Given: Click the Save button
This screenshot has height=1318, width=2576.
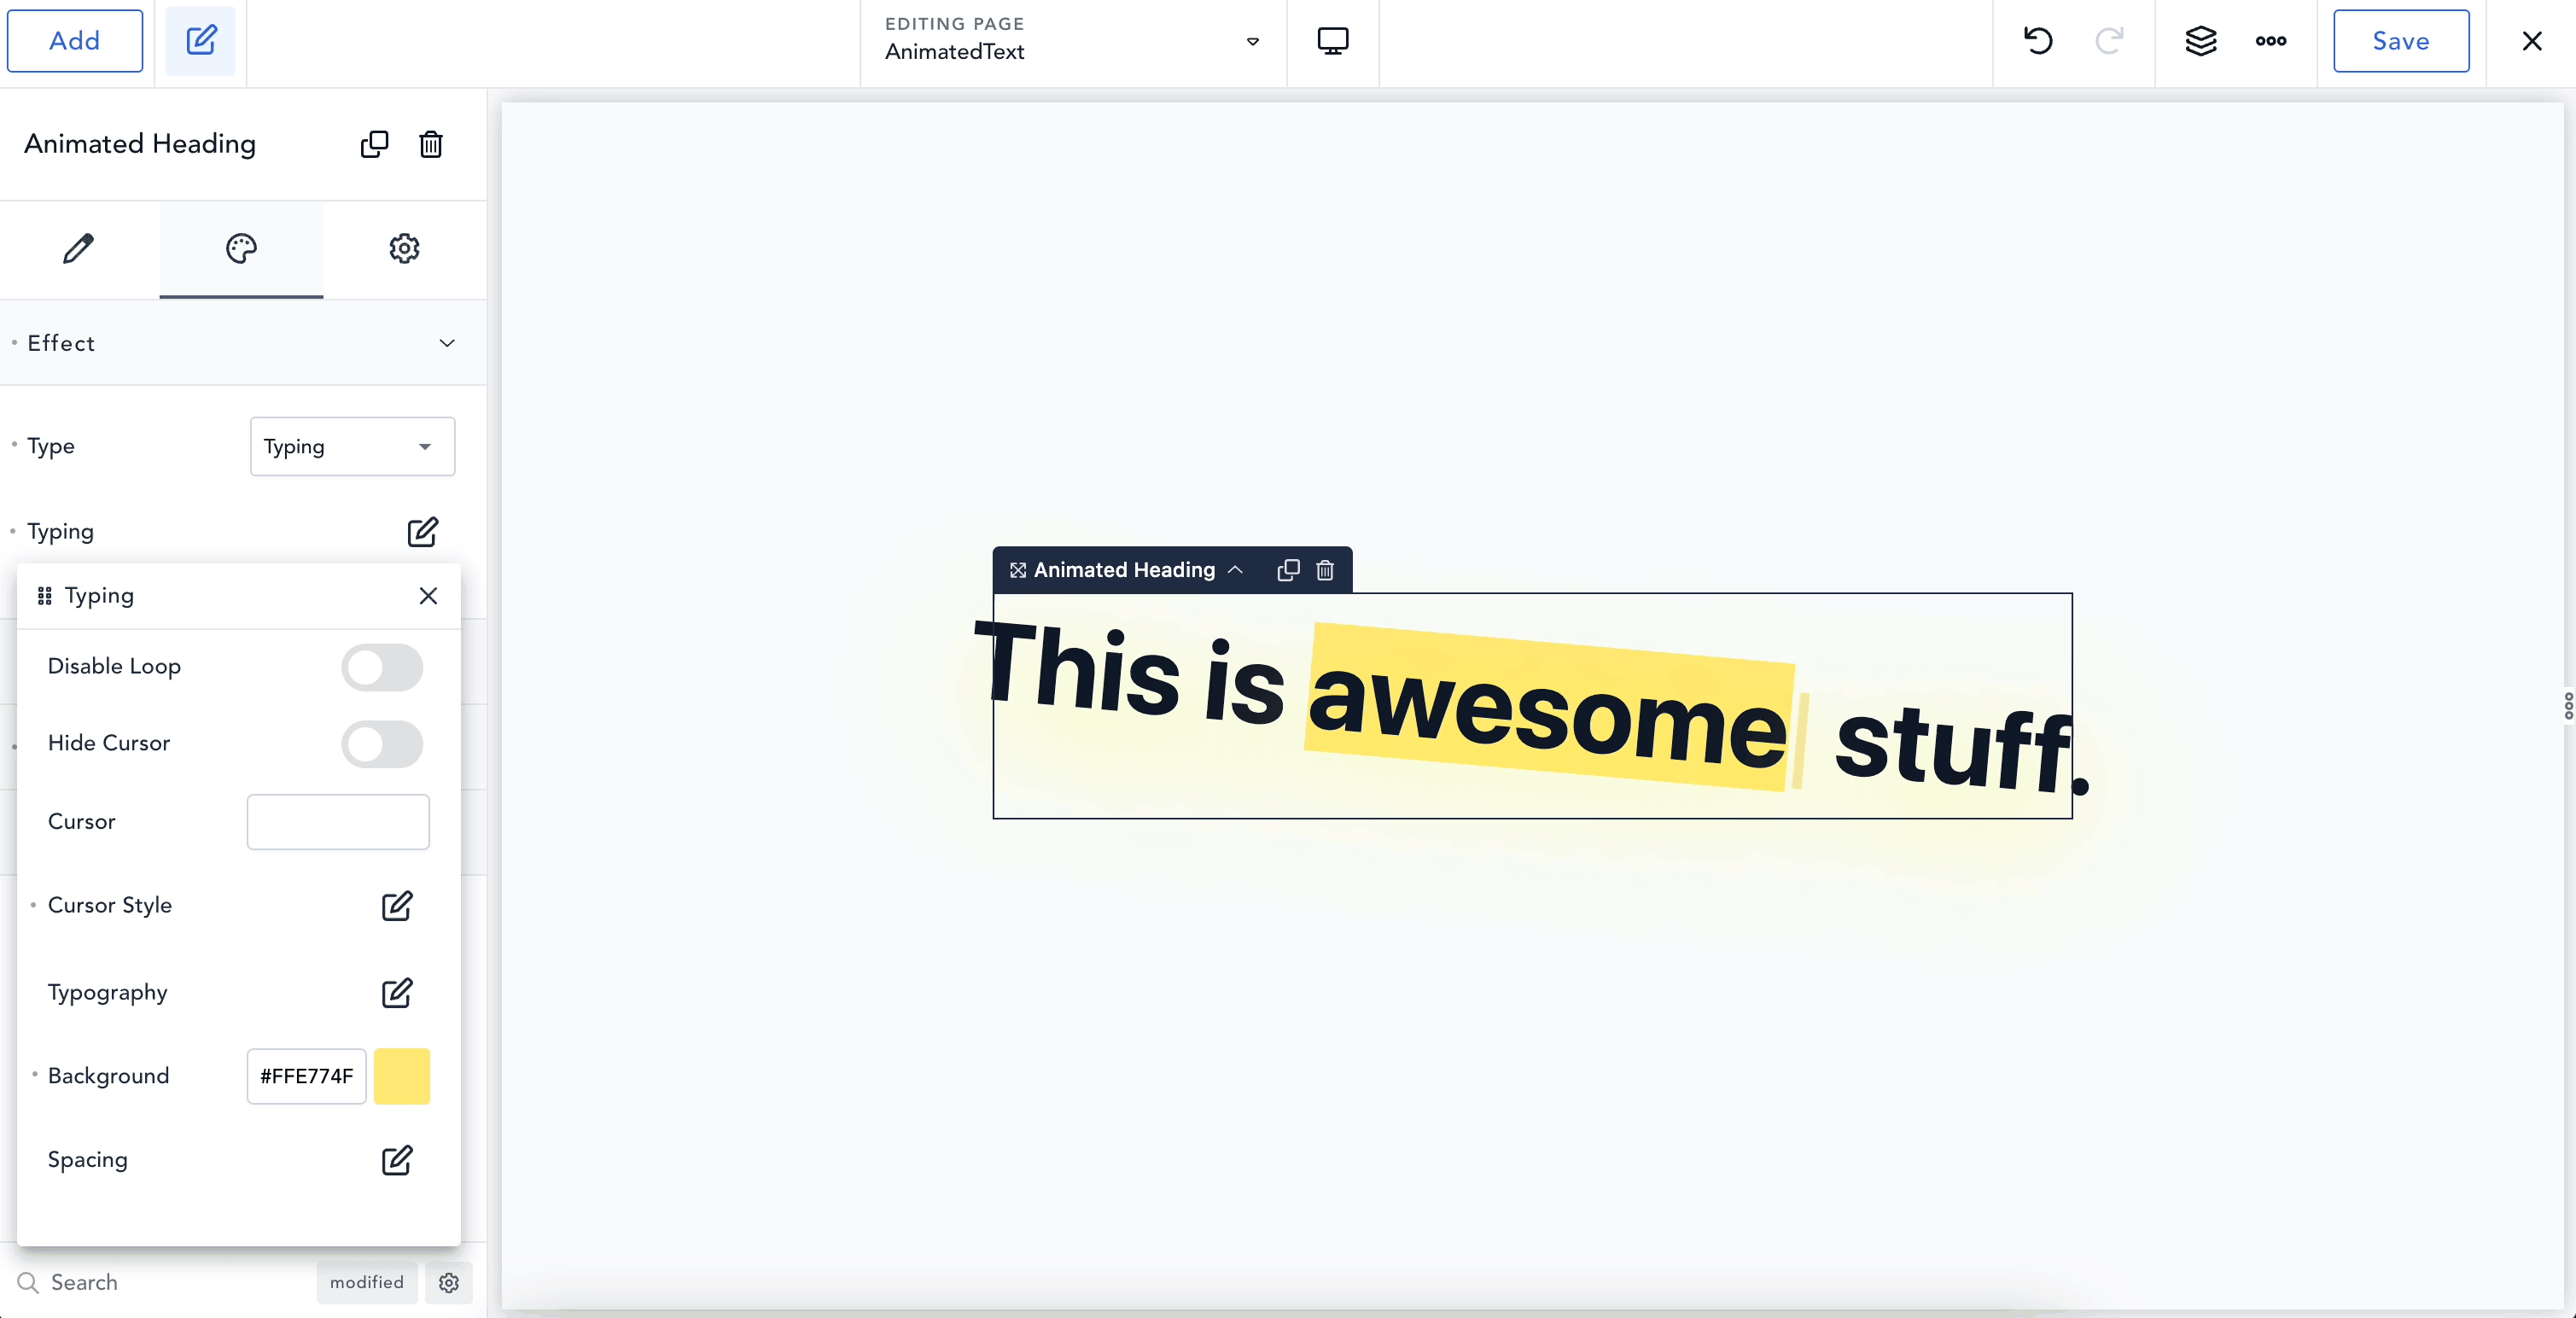Looking at the screenshot, I should [x=2400, y=41].
